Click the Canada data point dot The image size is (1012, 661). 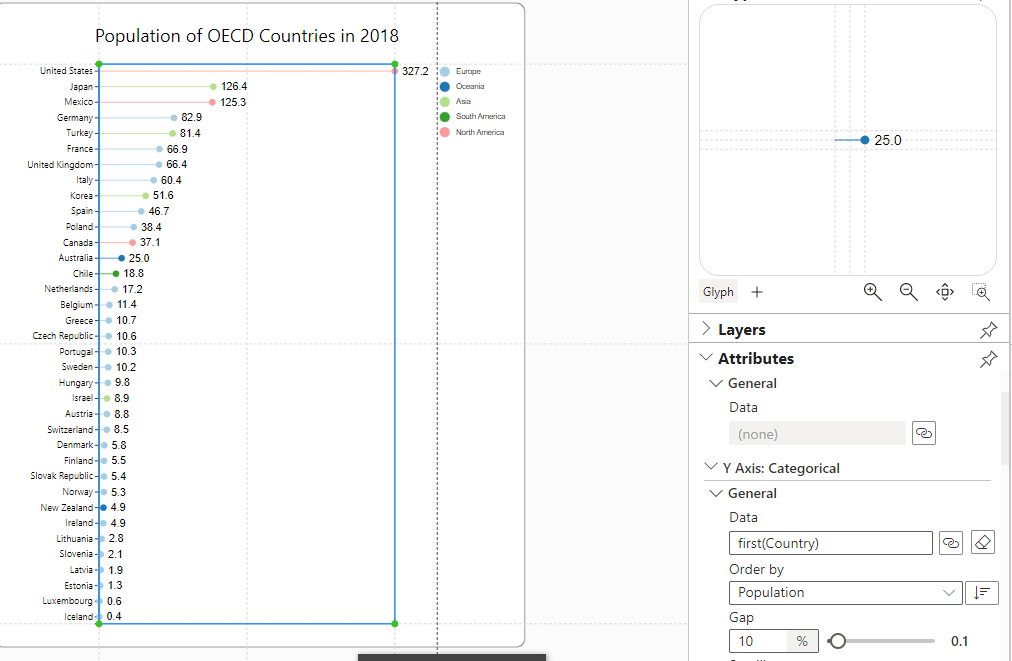click(x=132, y=243)
